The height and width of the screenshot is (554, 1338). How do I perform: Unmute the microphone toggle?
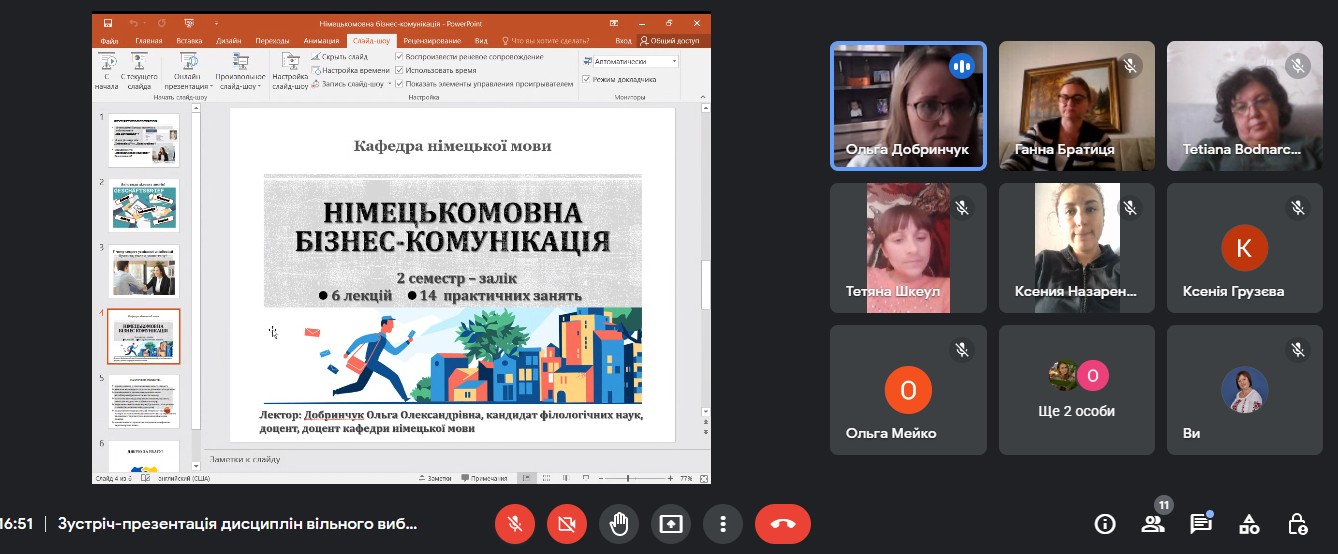tap(516, 523)
